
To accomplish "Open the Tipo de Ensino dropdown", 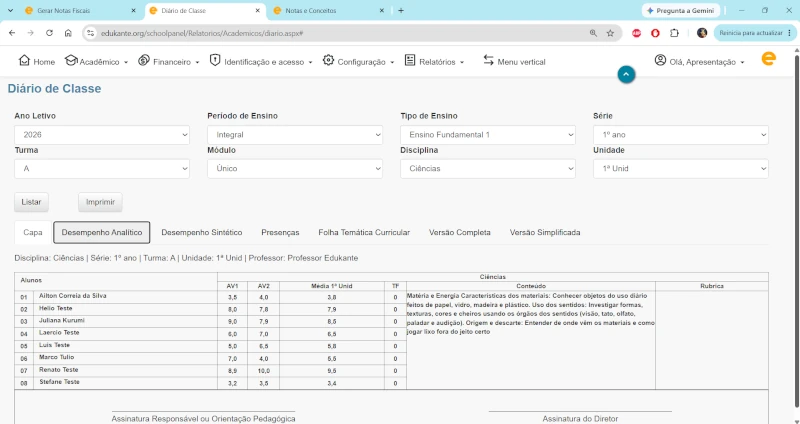I will (488, 135).
